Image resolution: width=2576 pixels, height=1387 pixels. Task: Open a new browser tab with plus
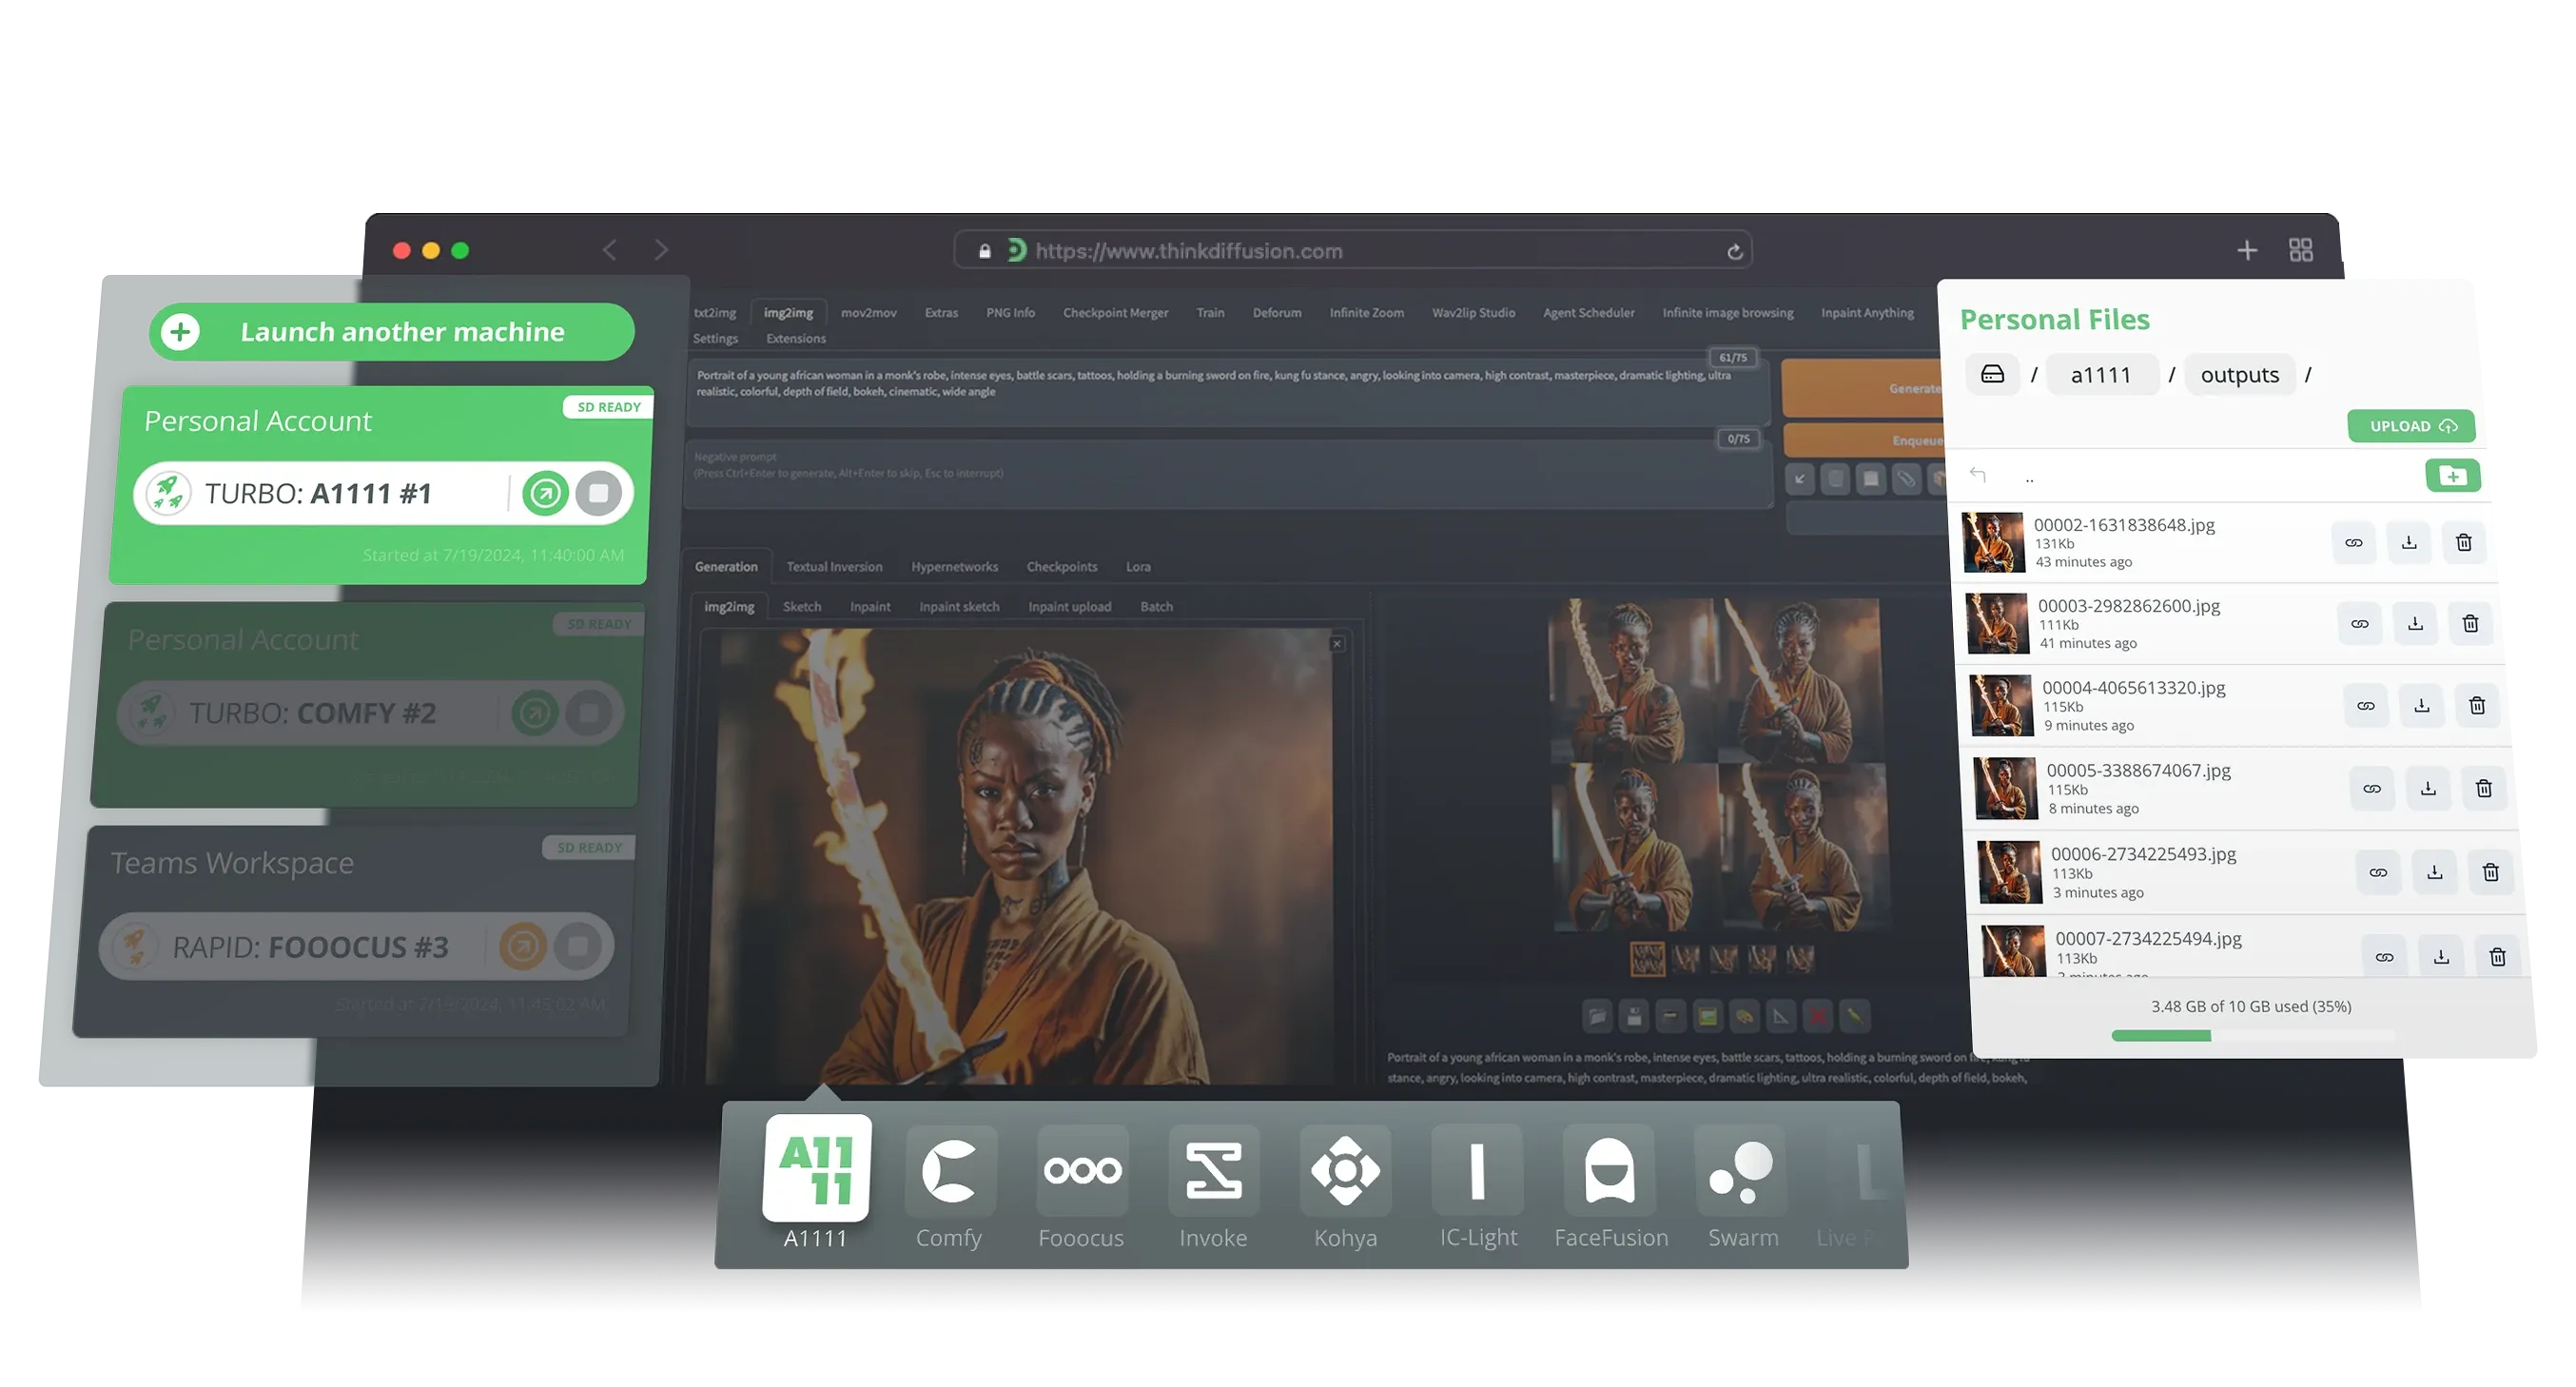(x=2246, y=250)
